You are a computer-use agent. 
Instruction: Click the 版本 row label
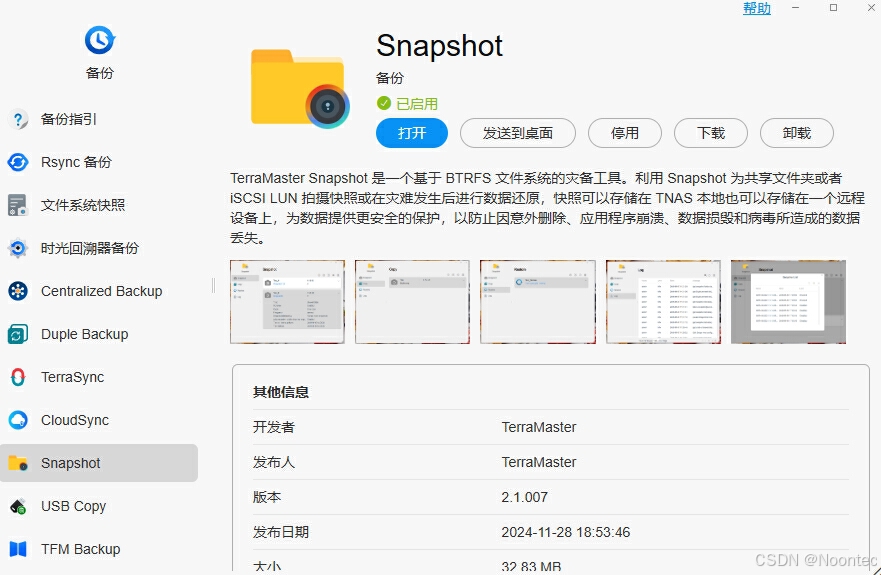(x=267, y=497)
